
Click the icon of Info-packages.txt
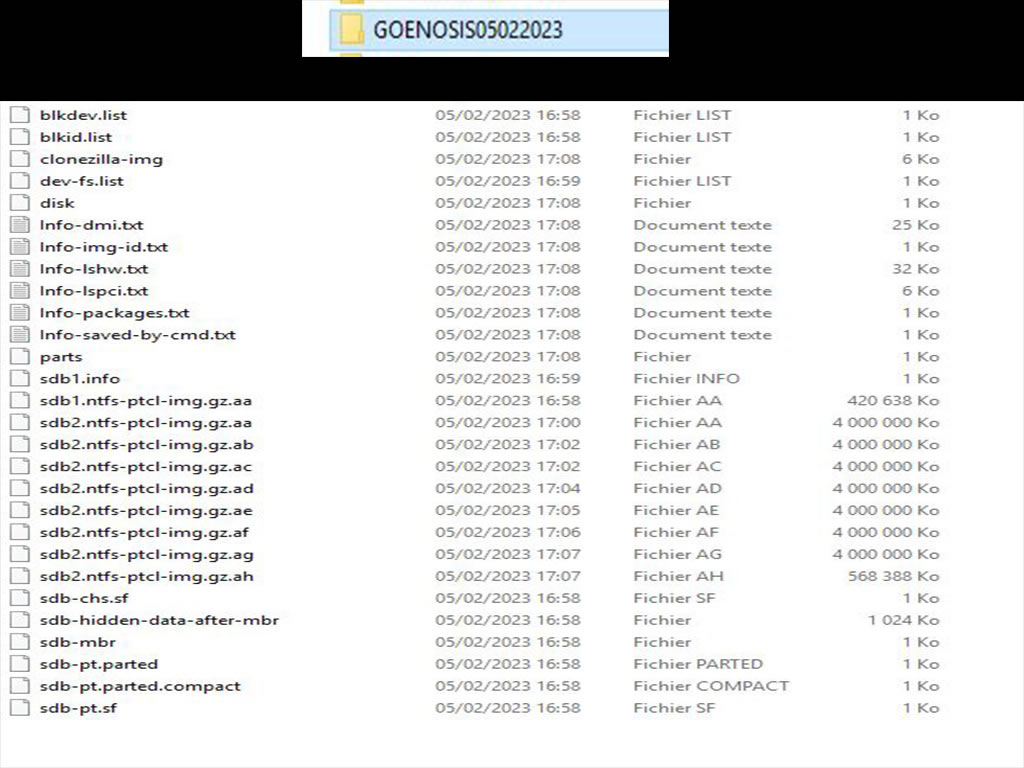click(19, 313)
